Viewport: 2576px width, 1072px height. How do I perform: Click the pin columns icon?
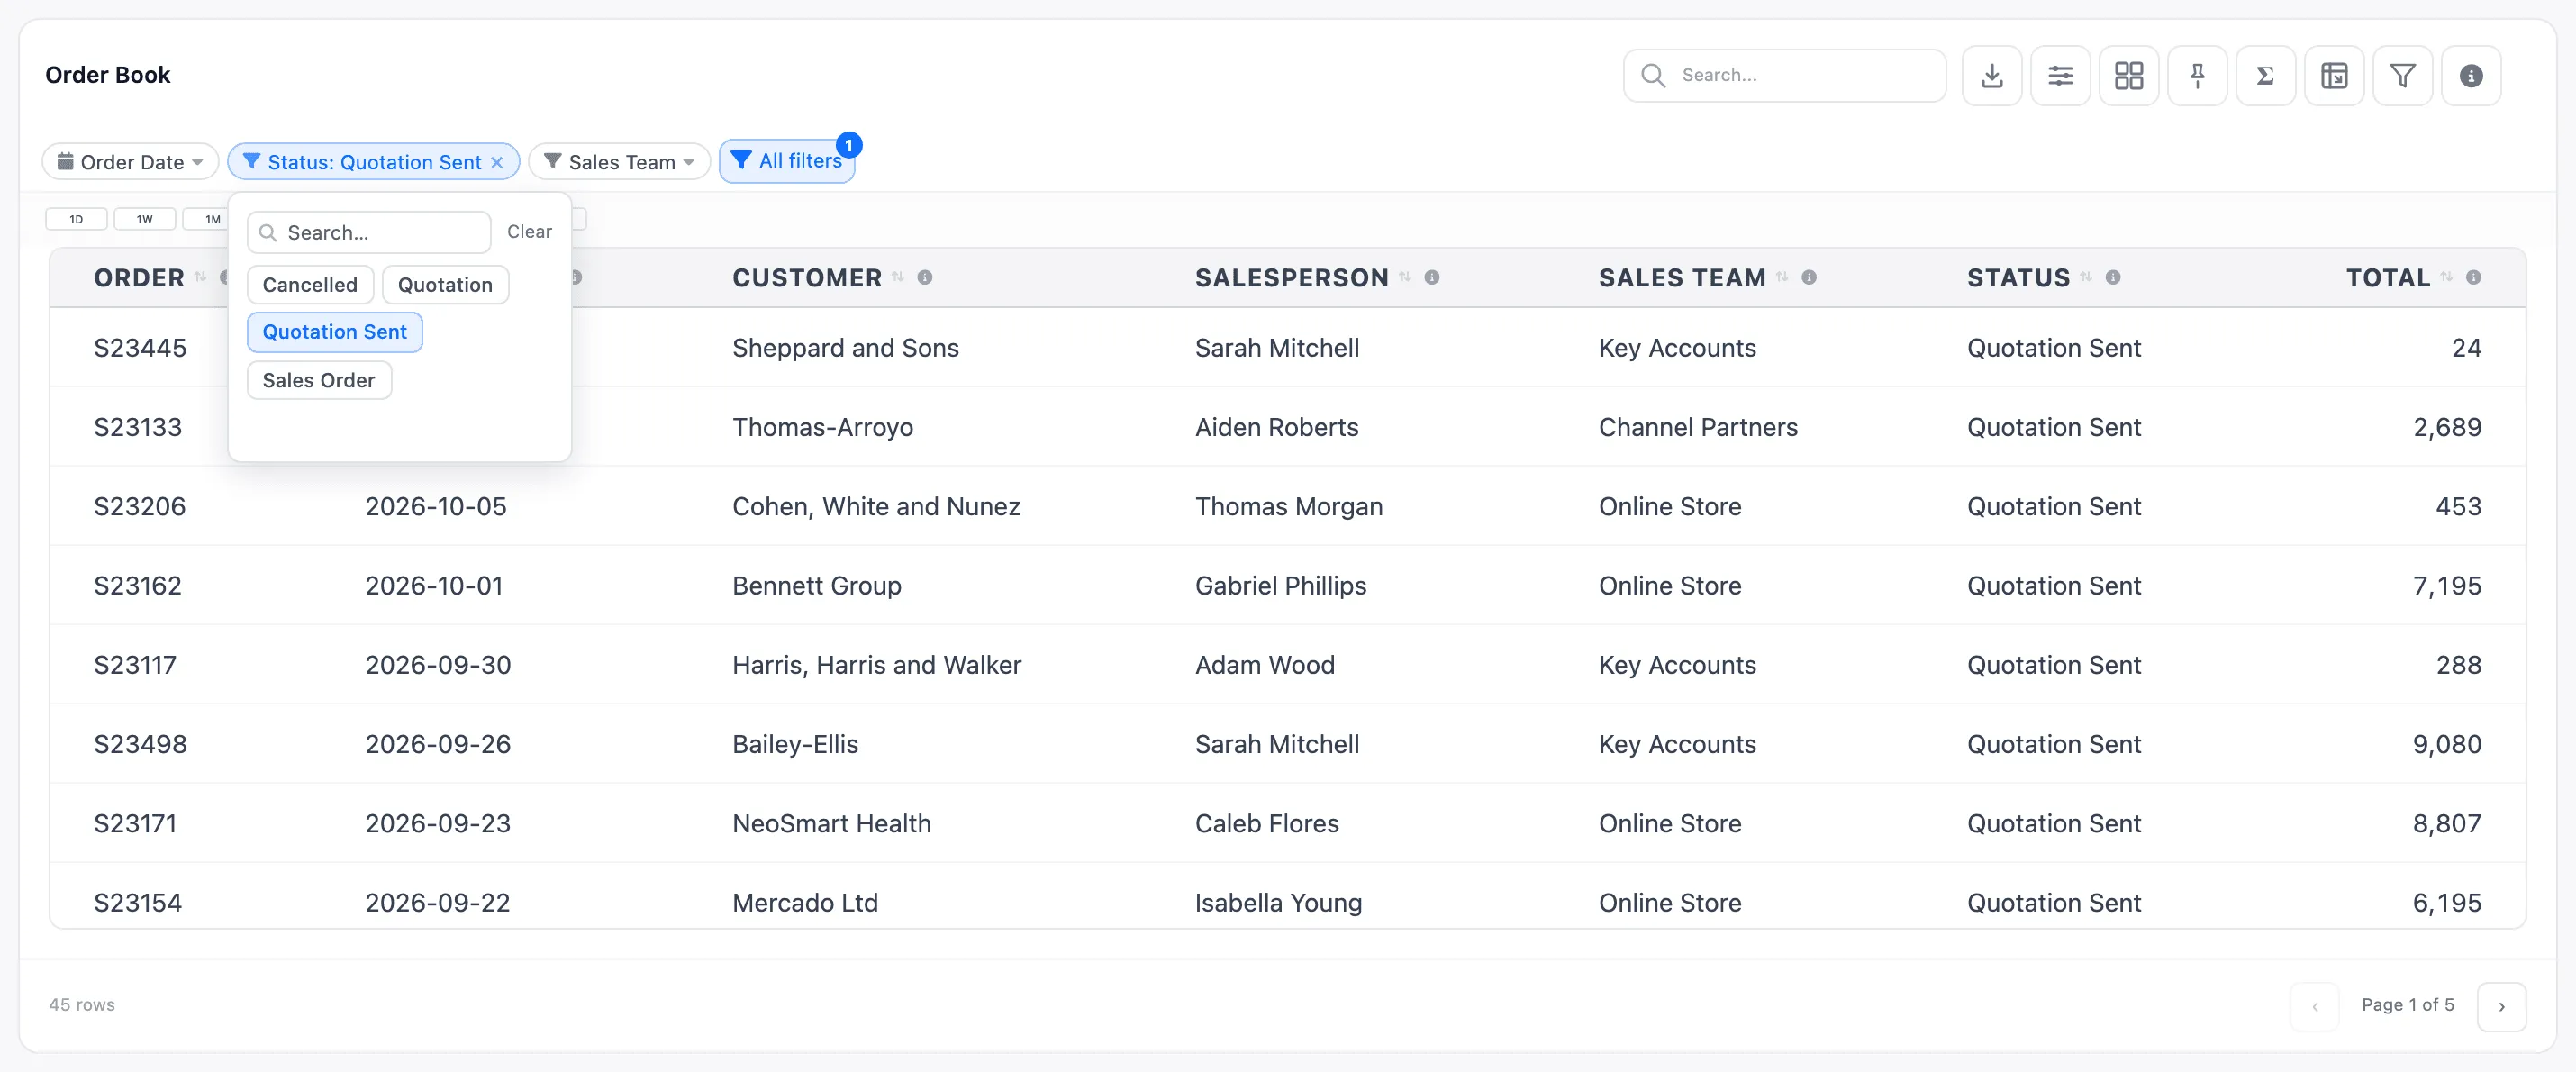click(x=2197, y=75)
